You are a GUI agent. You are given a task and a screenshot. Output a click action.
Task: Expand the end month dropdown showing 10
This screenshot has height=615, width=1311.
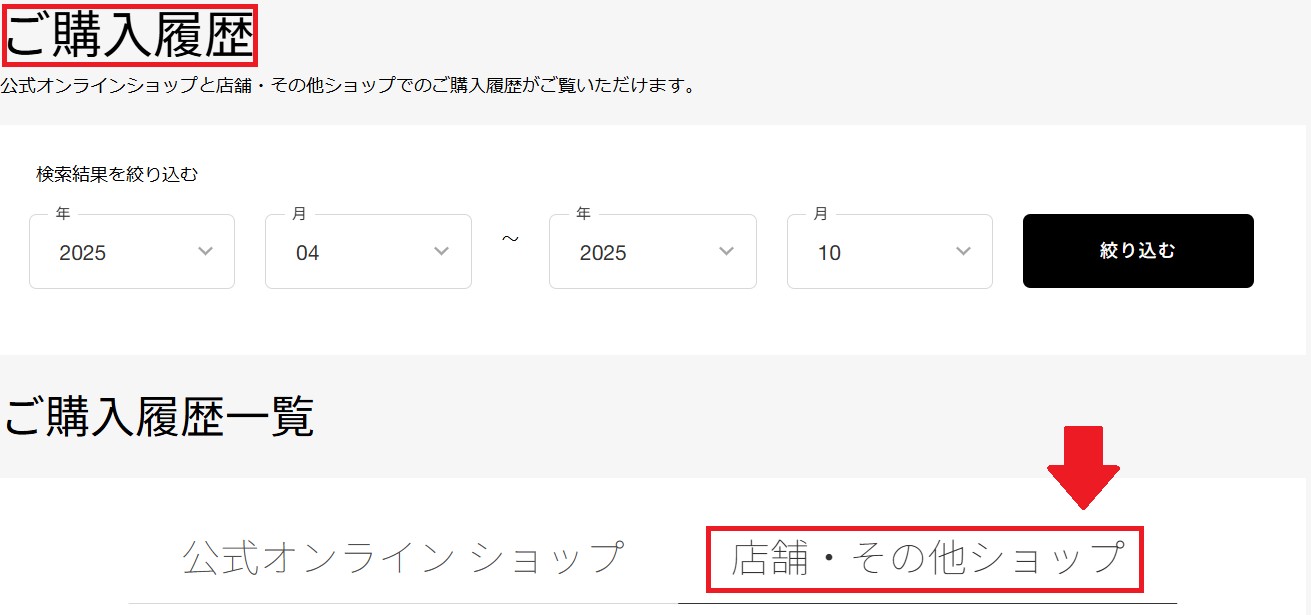pyautogui.click(x=889, y=252)
